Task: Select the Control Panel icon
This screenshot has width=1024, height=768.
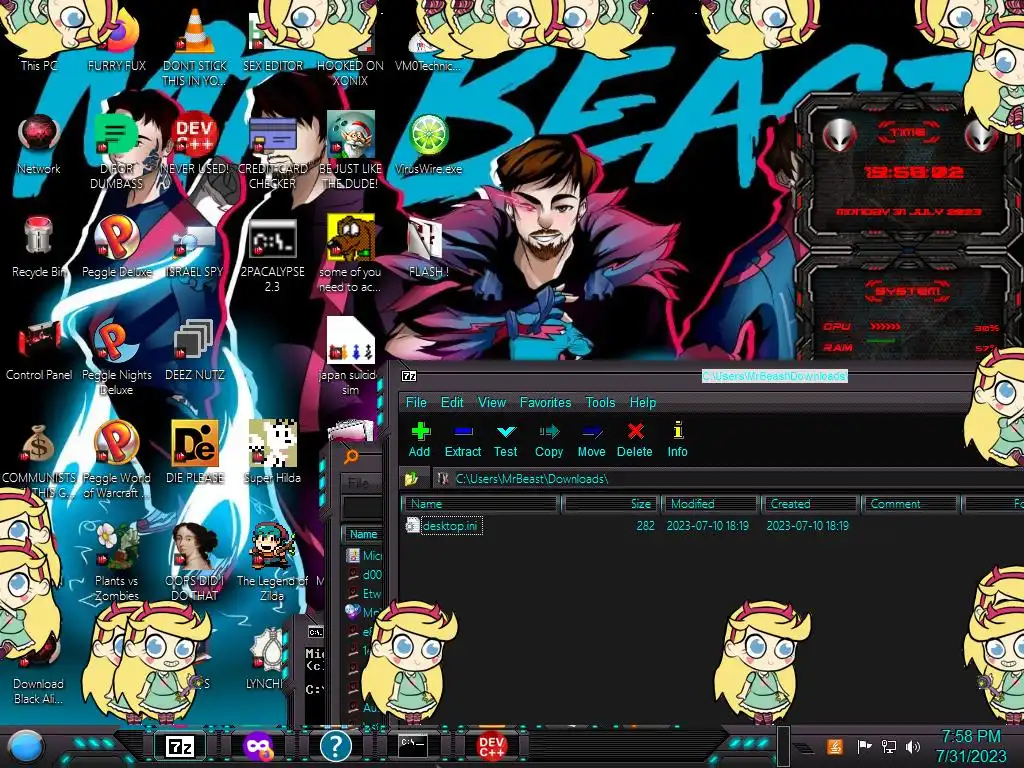Action: [x=39, y=350]
